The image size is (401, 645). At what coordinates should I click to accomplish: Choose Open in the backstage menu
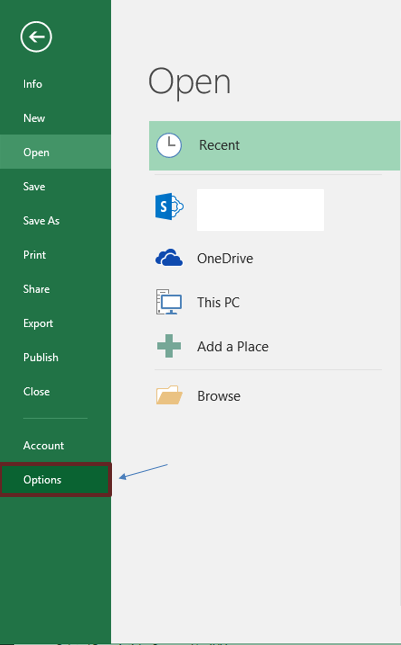56,152
